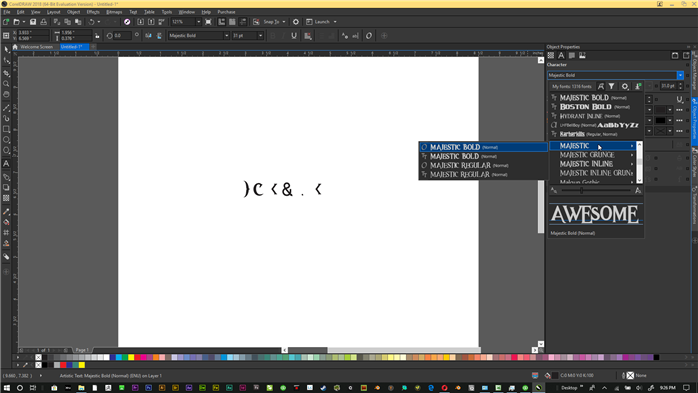Select the Polygon tool
The image size is (698, 393).
click(x=6, y=150)
